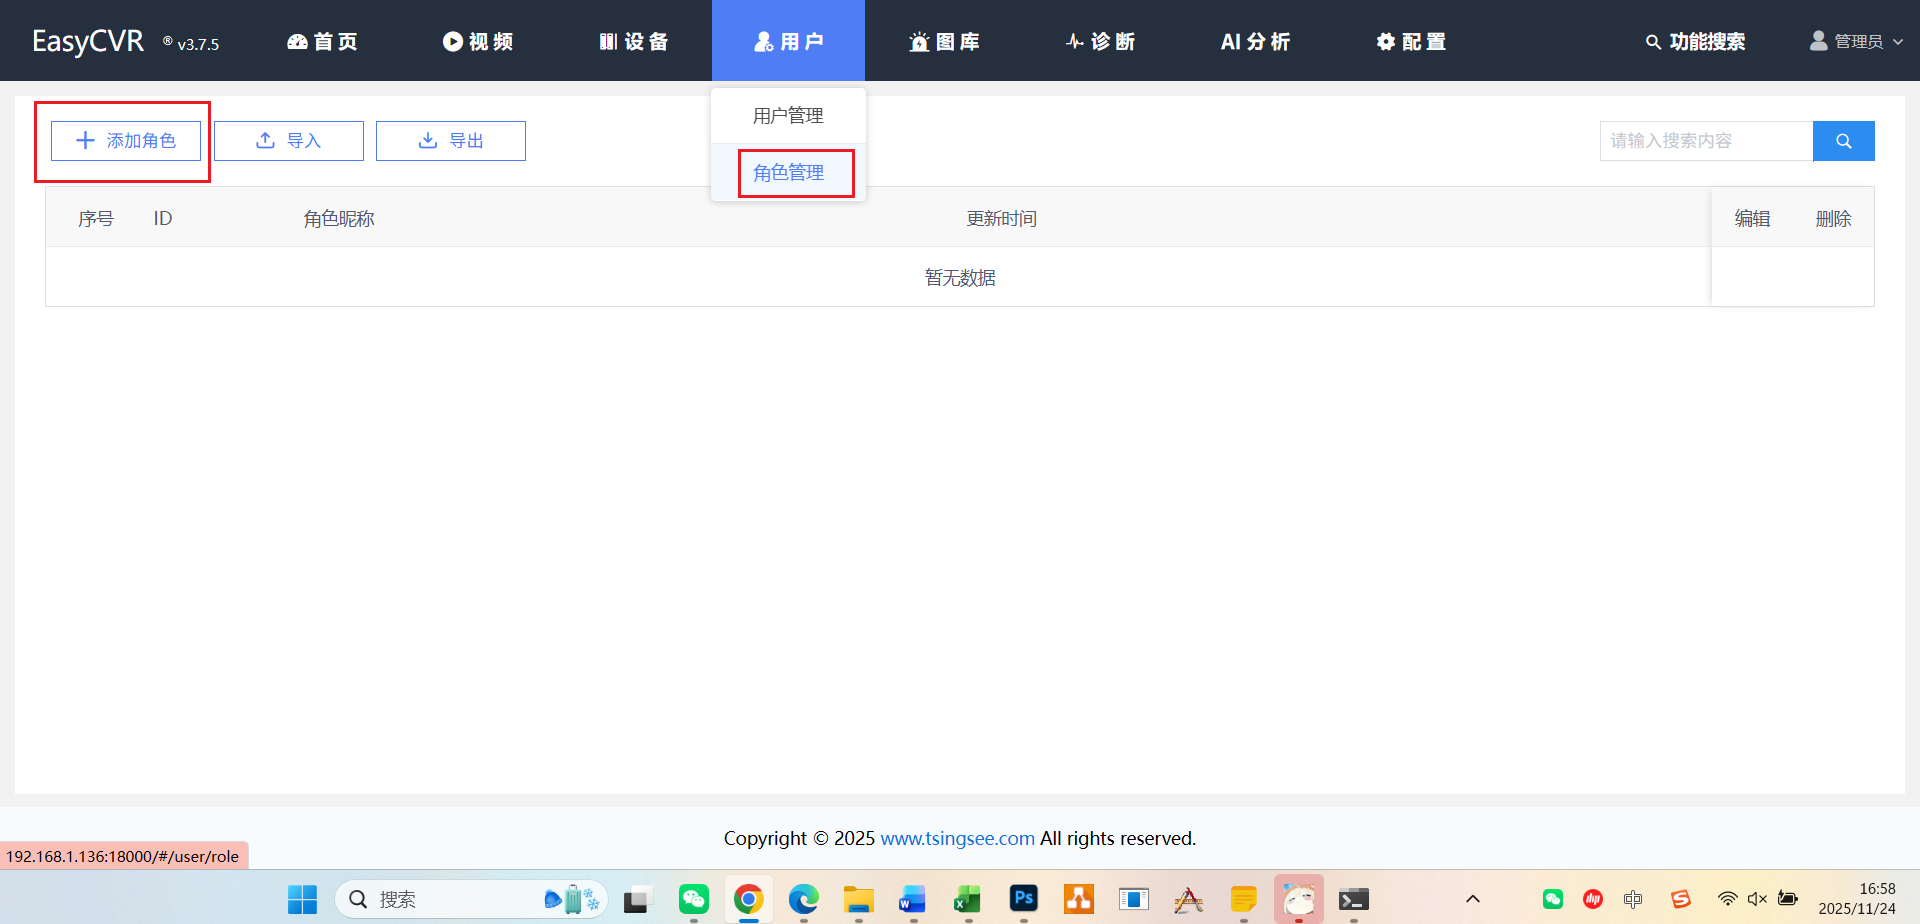The width and height of the screenshot is (1920, 924).
Task: Select 角色管理 from the user menu
Action: [x=788, y=172]
